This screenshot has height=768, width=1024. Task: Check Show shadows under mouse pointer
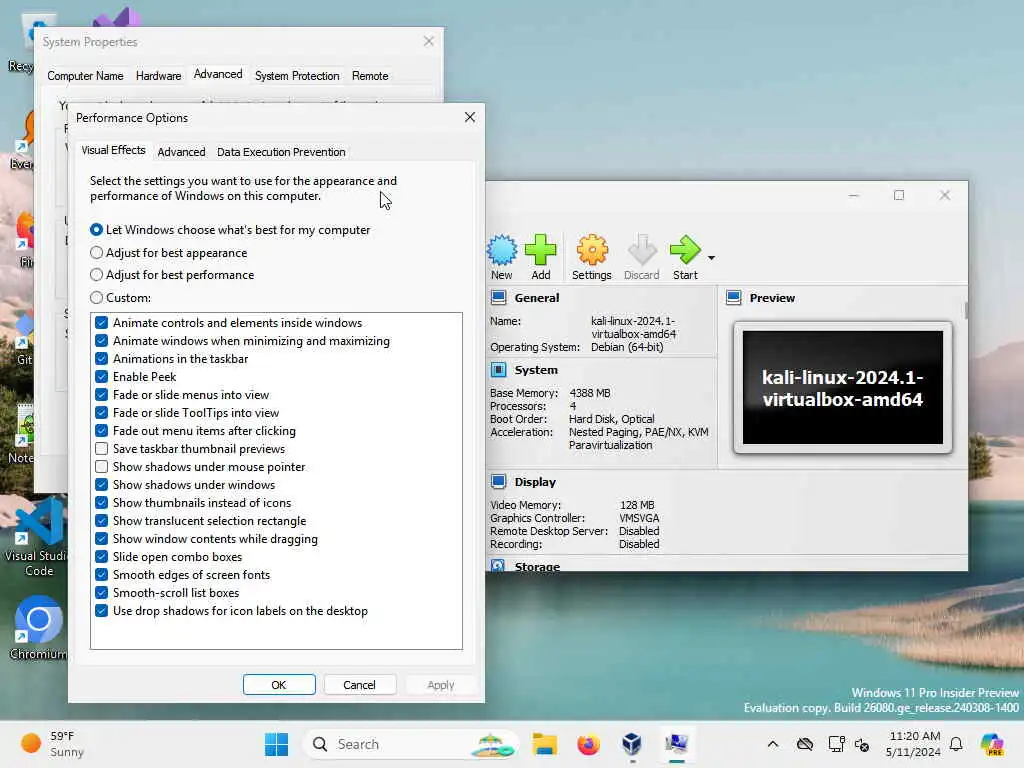pyautogui.click(x=101, y=467)
